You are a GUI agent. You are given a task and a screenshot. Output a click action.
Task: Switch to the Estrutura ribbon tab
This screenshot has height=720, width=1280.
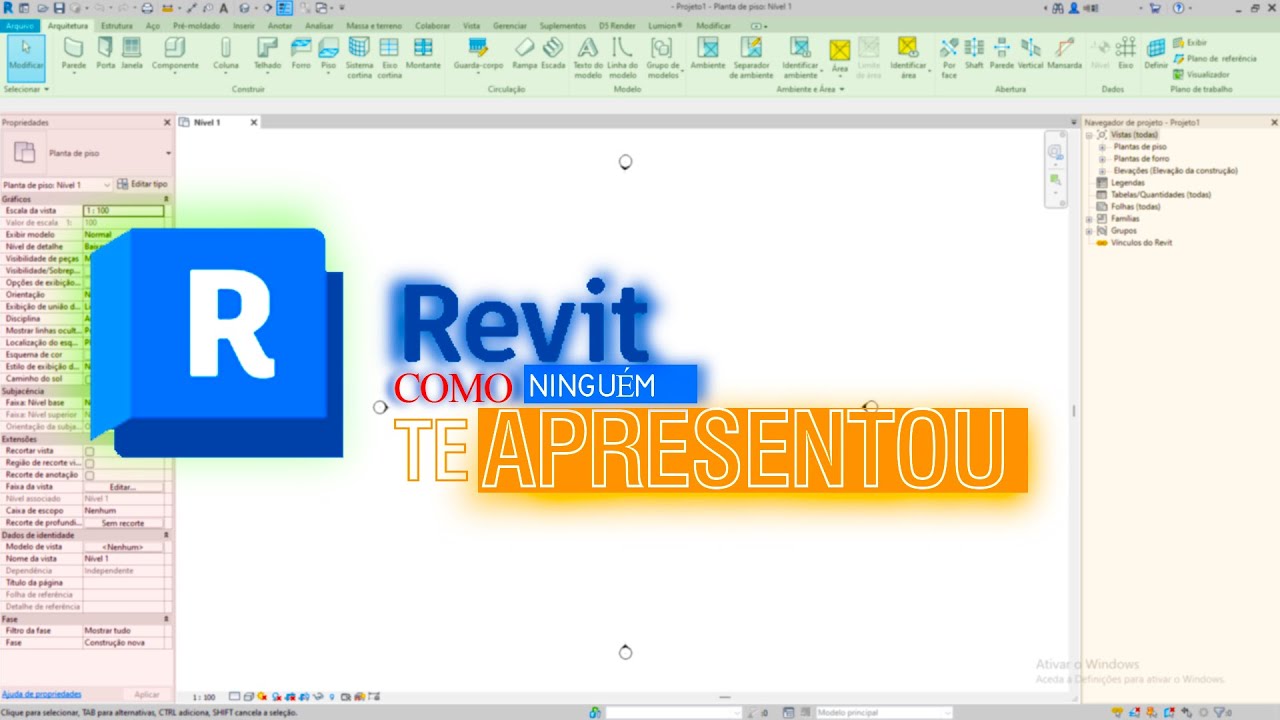click(117, 25)
